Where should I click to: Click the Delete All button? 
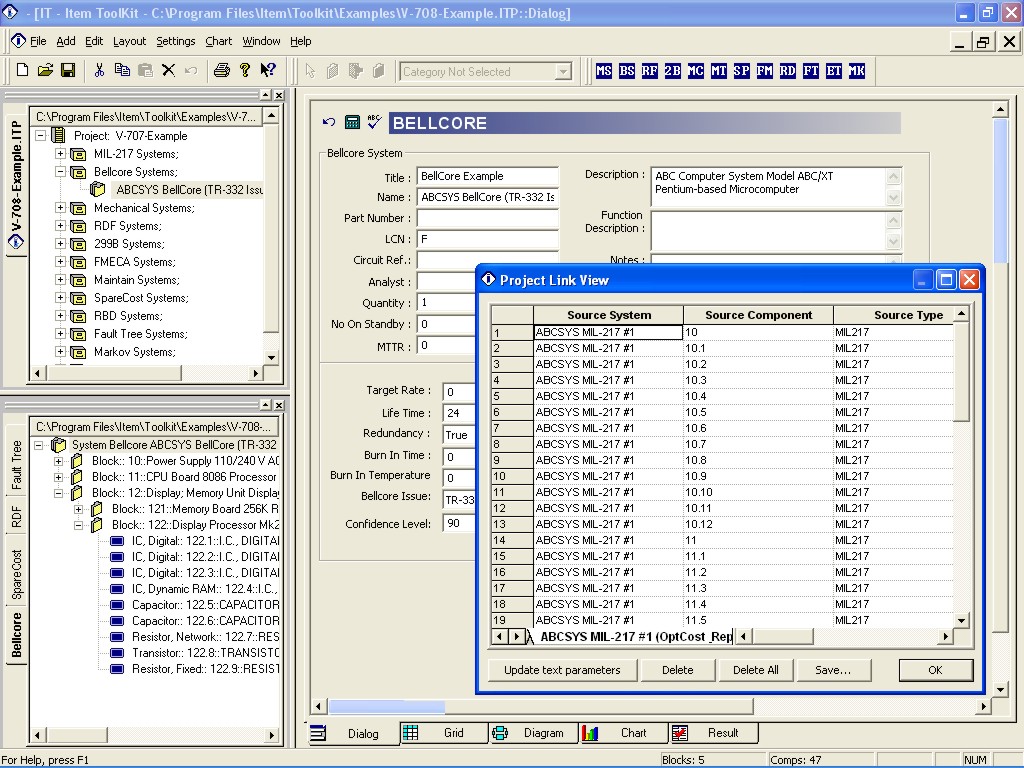pos(756,670)
